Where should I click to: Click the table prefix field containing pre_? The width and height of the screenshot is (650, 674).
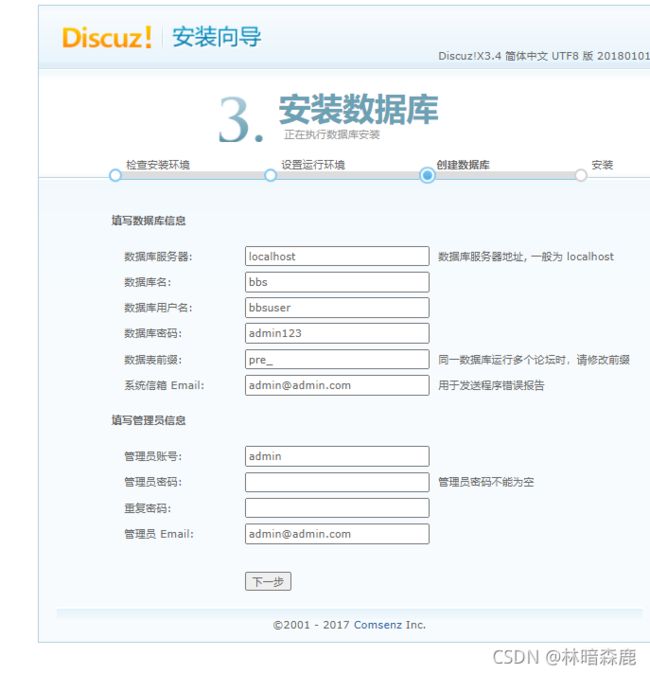337,359
